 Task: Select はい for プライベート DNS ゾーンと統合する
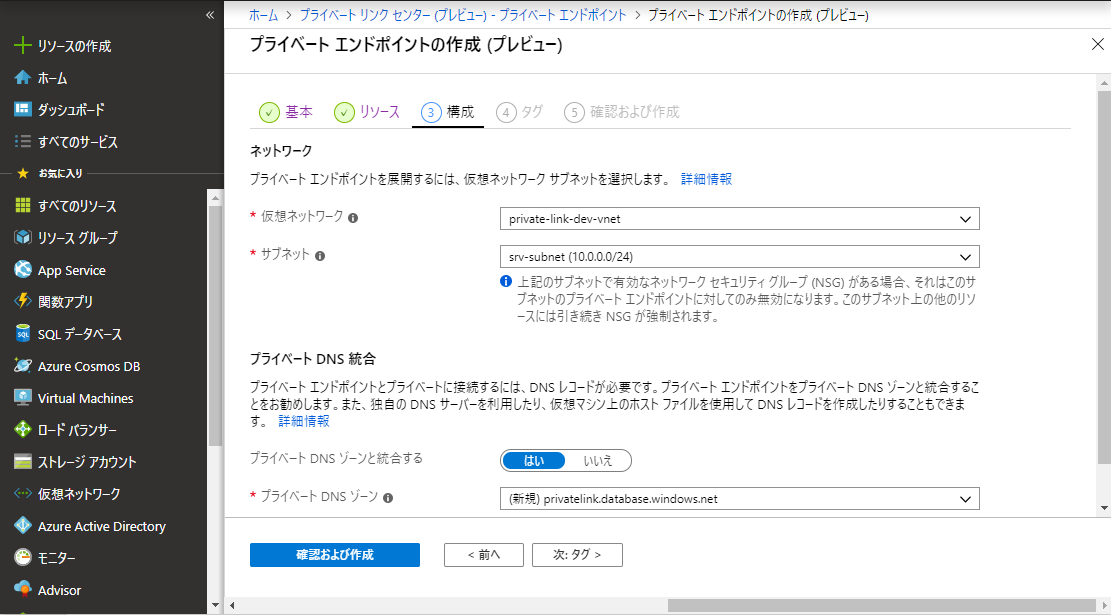[x=534, y=461]
